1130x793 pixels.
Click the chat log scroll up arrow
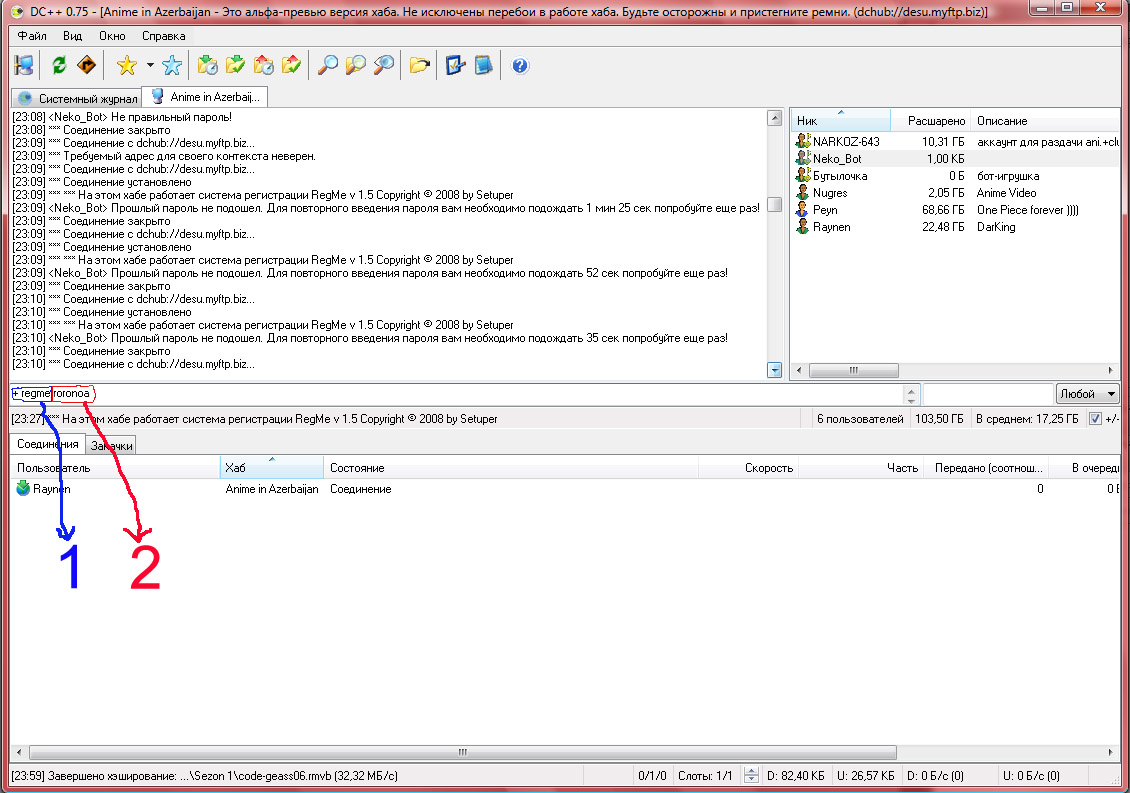pos(775,118)
